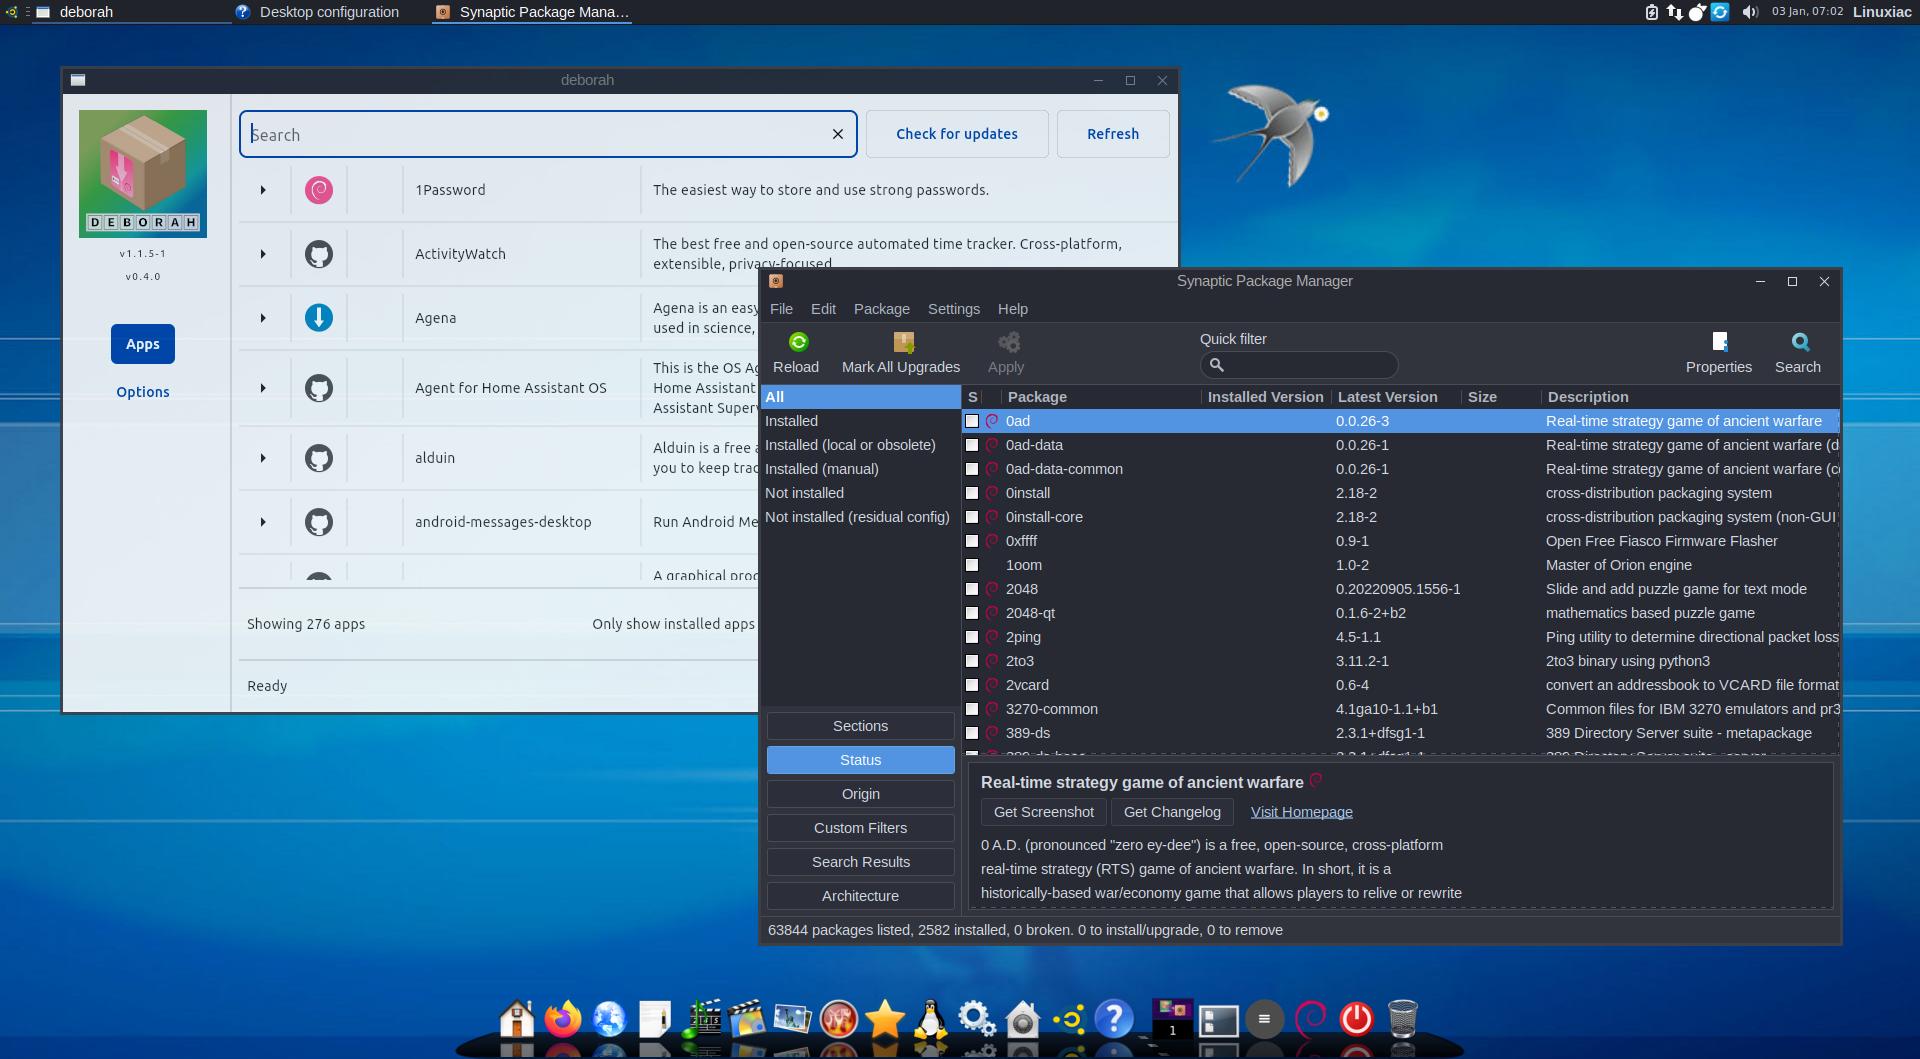Click the 1Password Debian swirl icon
The width and height of the screenshot is (1920, 1059).
pos(319,190)
